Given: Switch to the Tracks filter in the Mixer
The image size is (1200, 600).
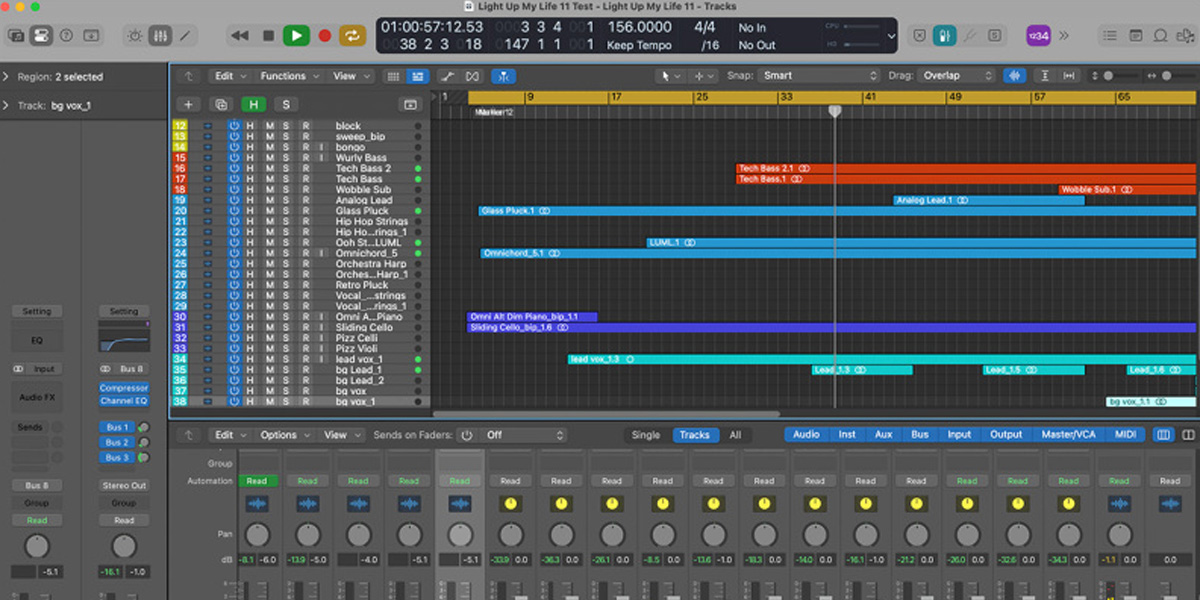Looking at the screenshot, I should [695, 435].
